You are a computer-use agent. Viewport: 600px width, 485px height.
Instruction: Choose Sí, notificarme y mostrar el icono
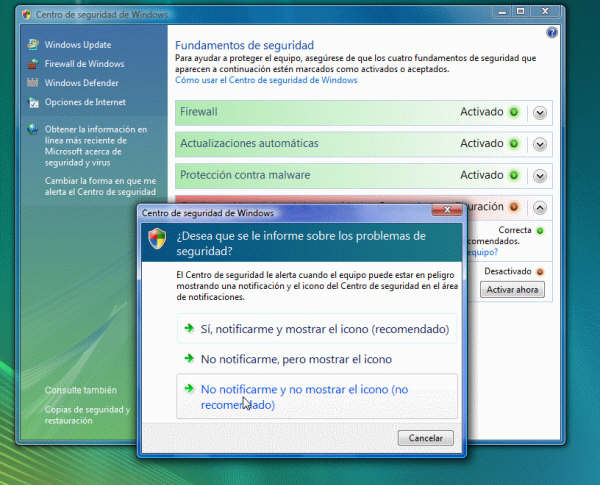[317, 329]
